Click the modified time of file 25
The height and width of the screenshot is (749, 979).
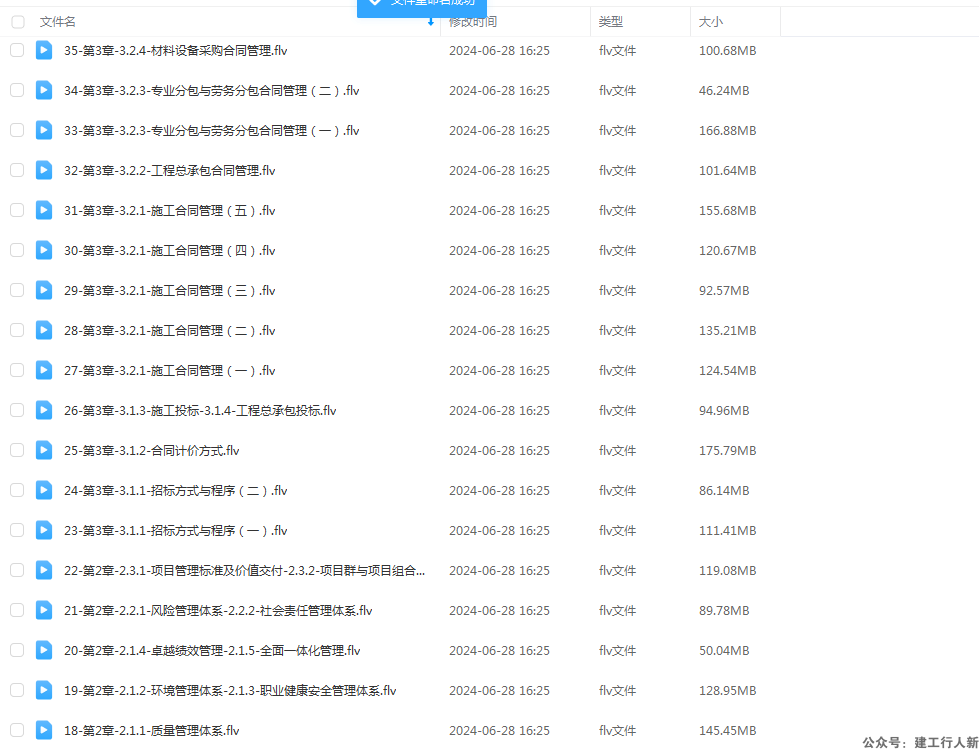(499, 450)
